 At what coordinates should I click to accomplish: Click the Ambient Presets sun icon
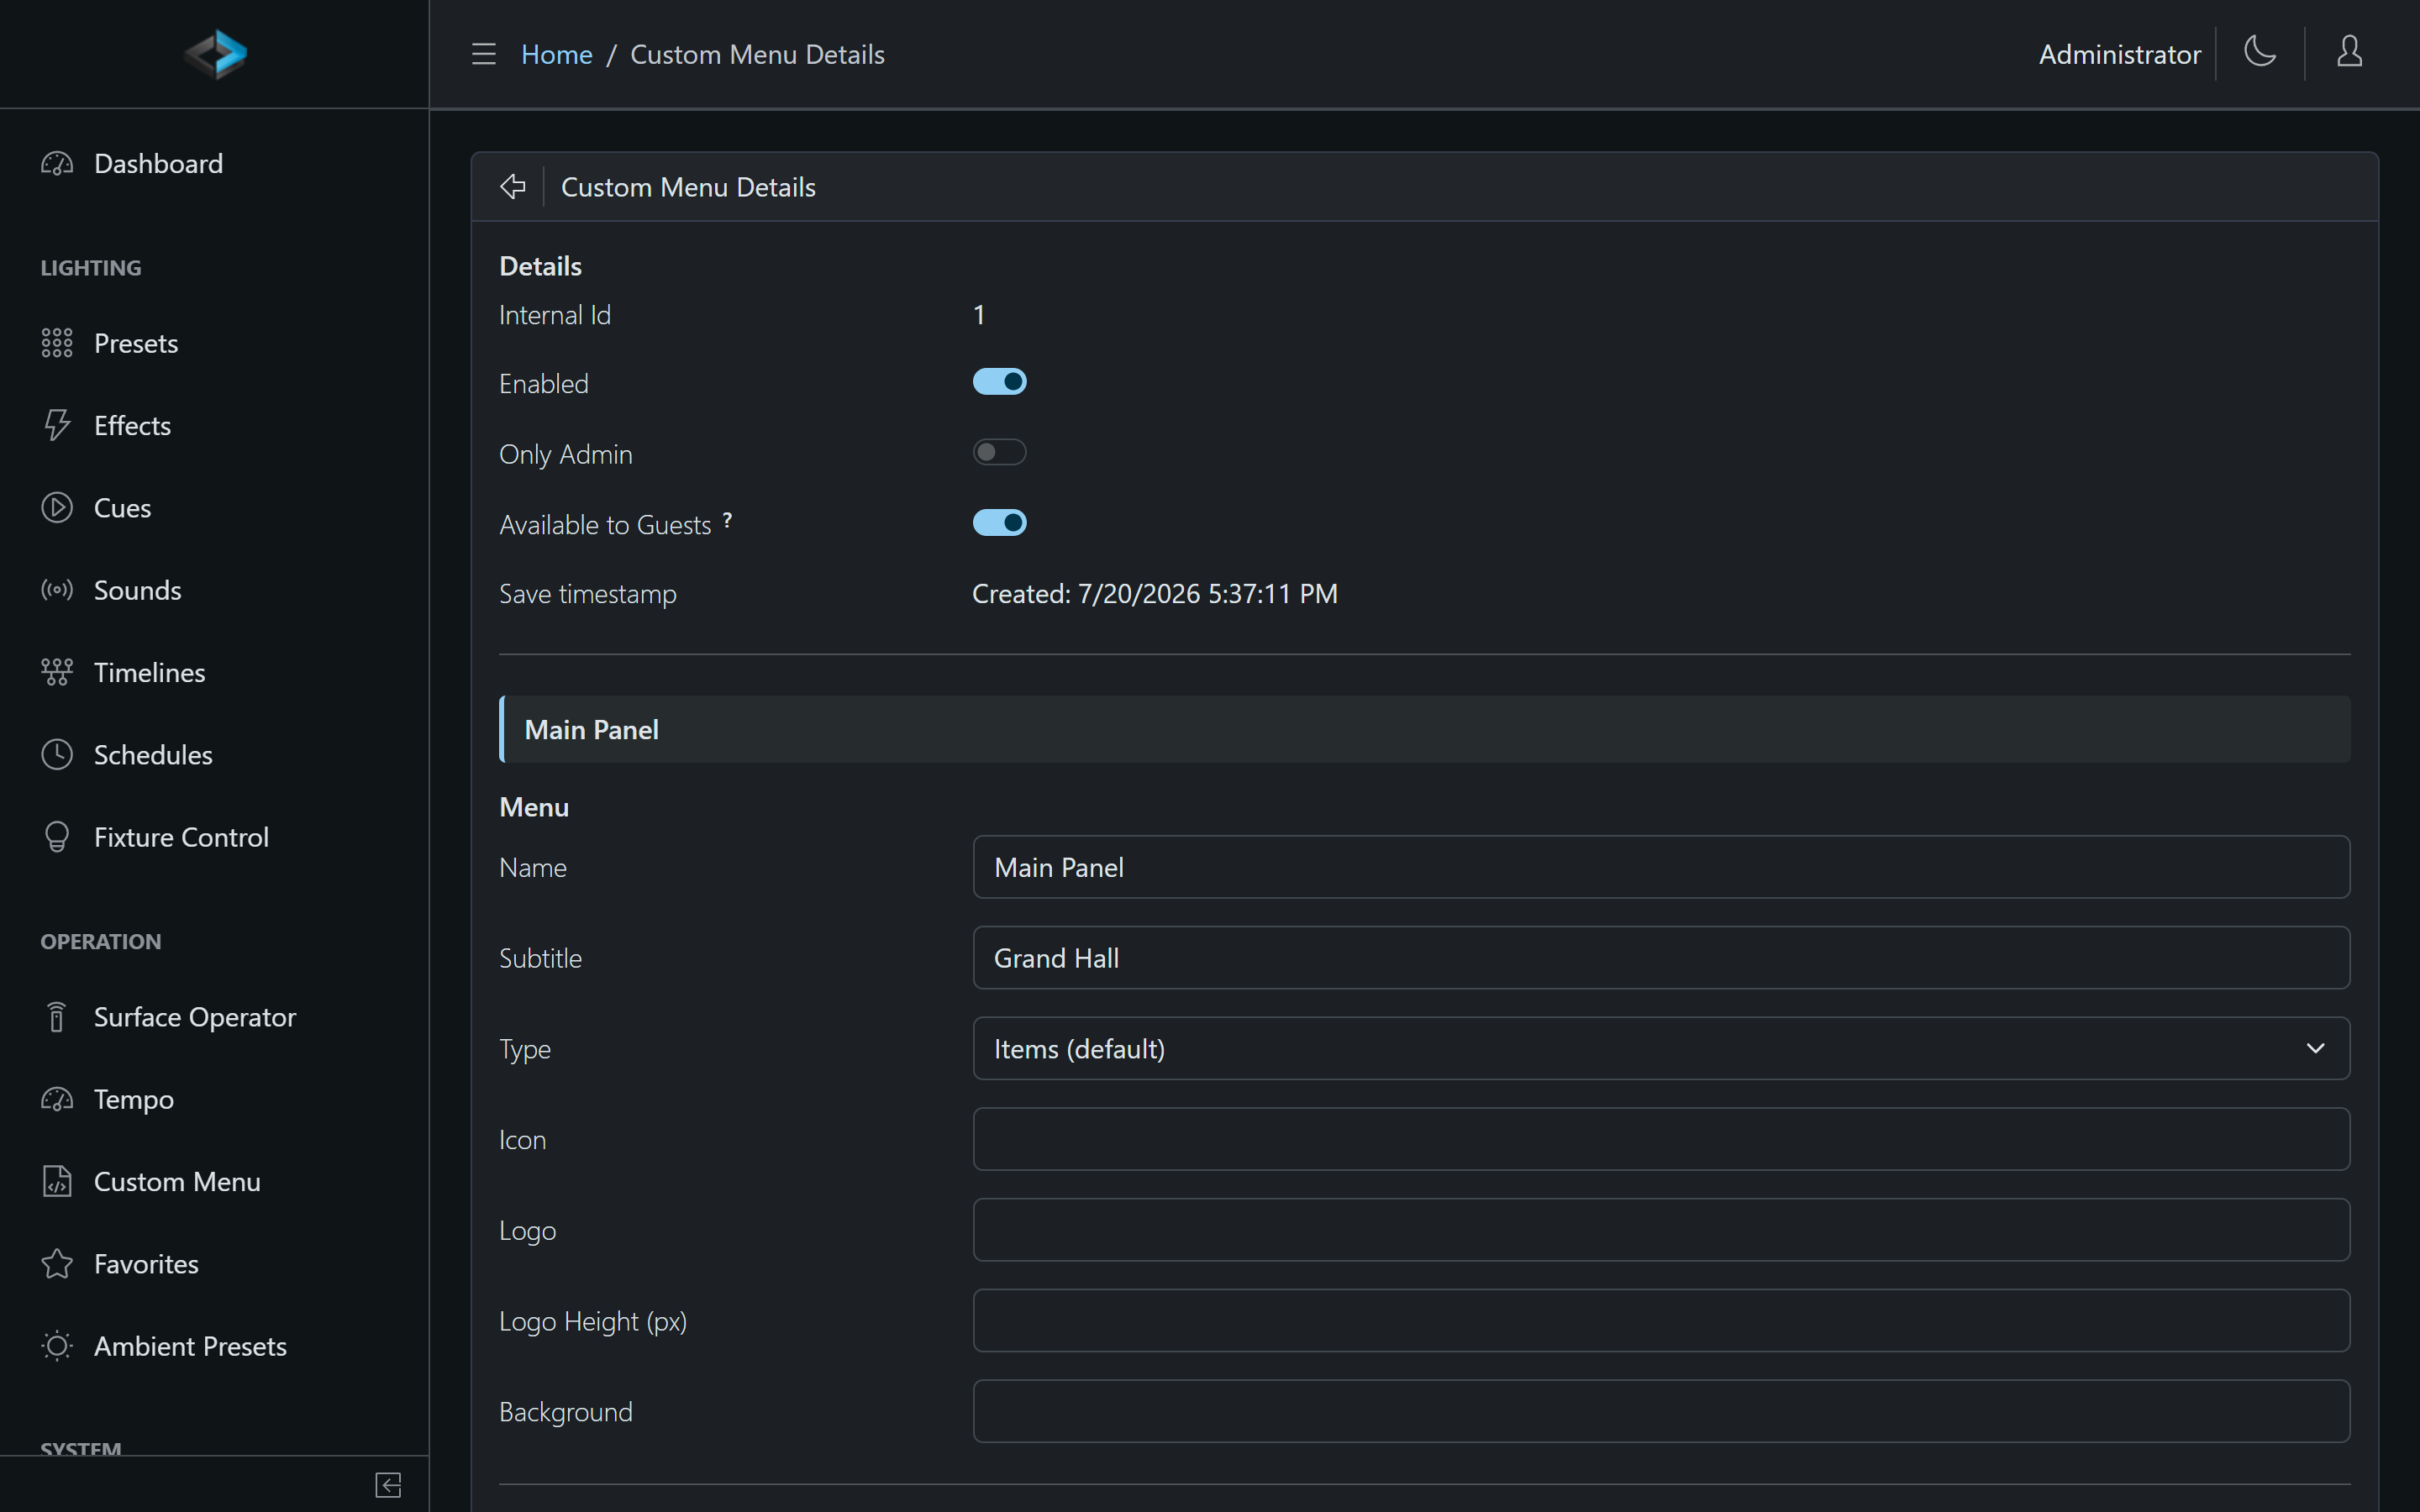point(57,1346)
